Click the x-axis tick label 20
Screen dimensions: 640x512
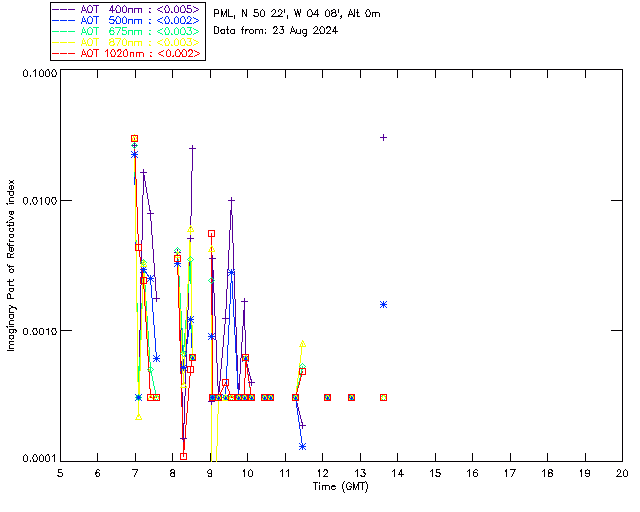[x=622, y=473]
